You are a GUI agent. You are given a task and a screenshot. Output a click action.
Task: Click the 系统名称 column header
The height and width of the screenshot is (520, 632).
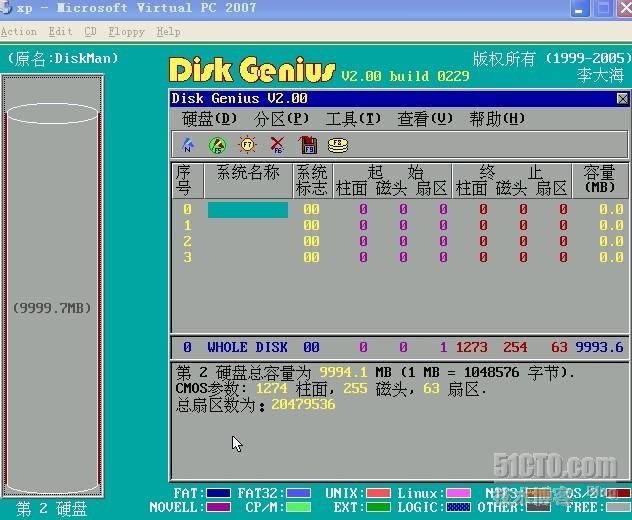click(x=248, y=181)
